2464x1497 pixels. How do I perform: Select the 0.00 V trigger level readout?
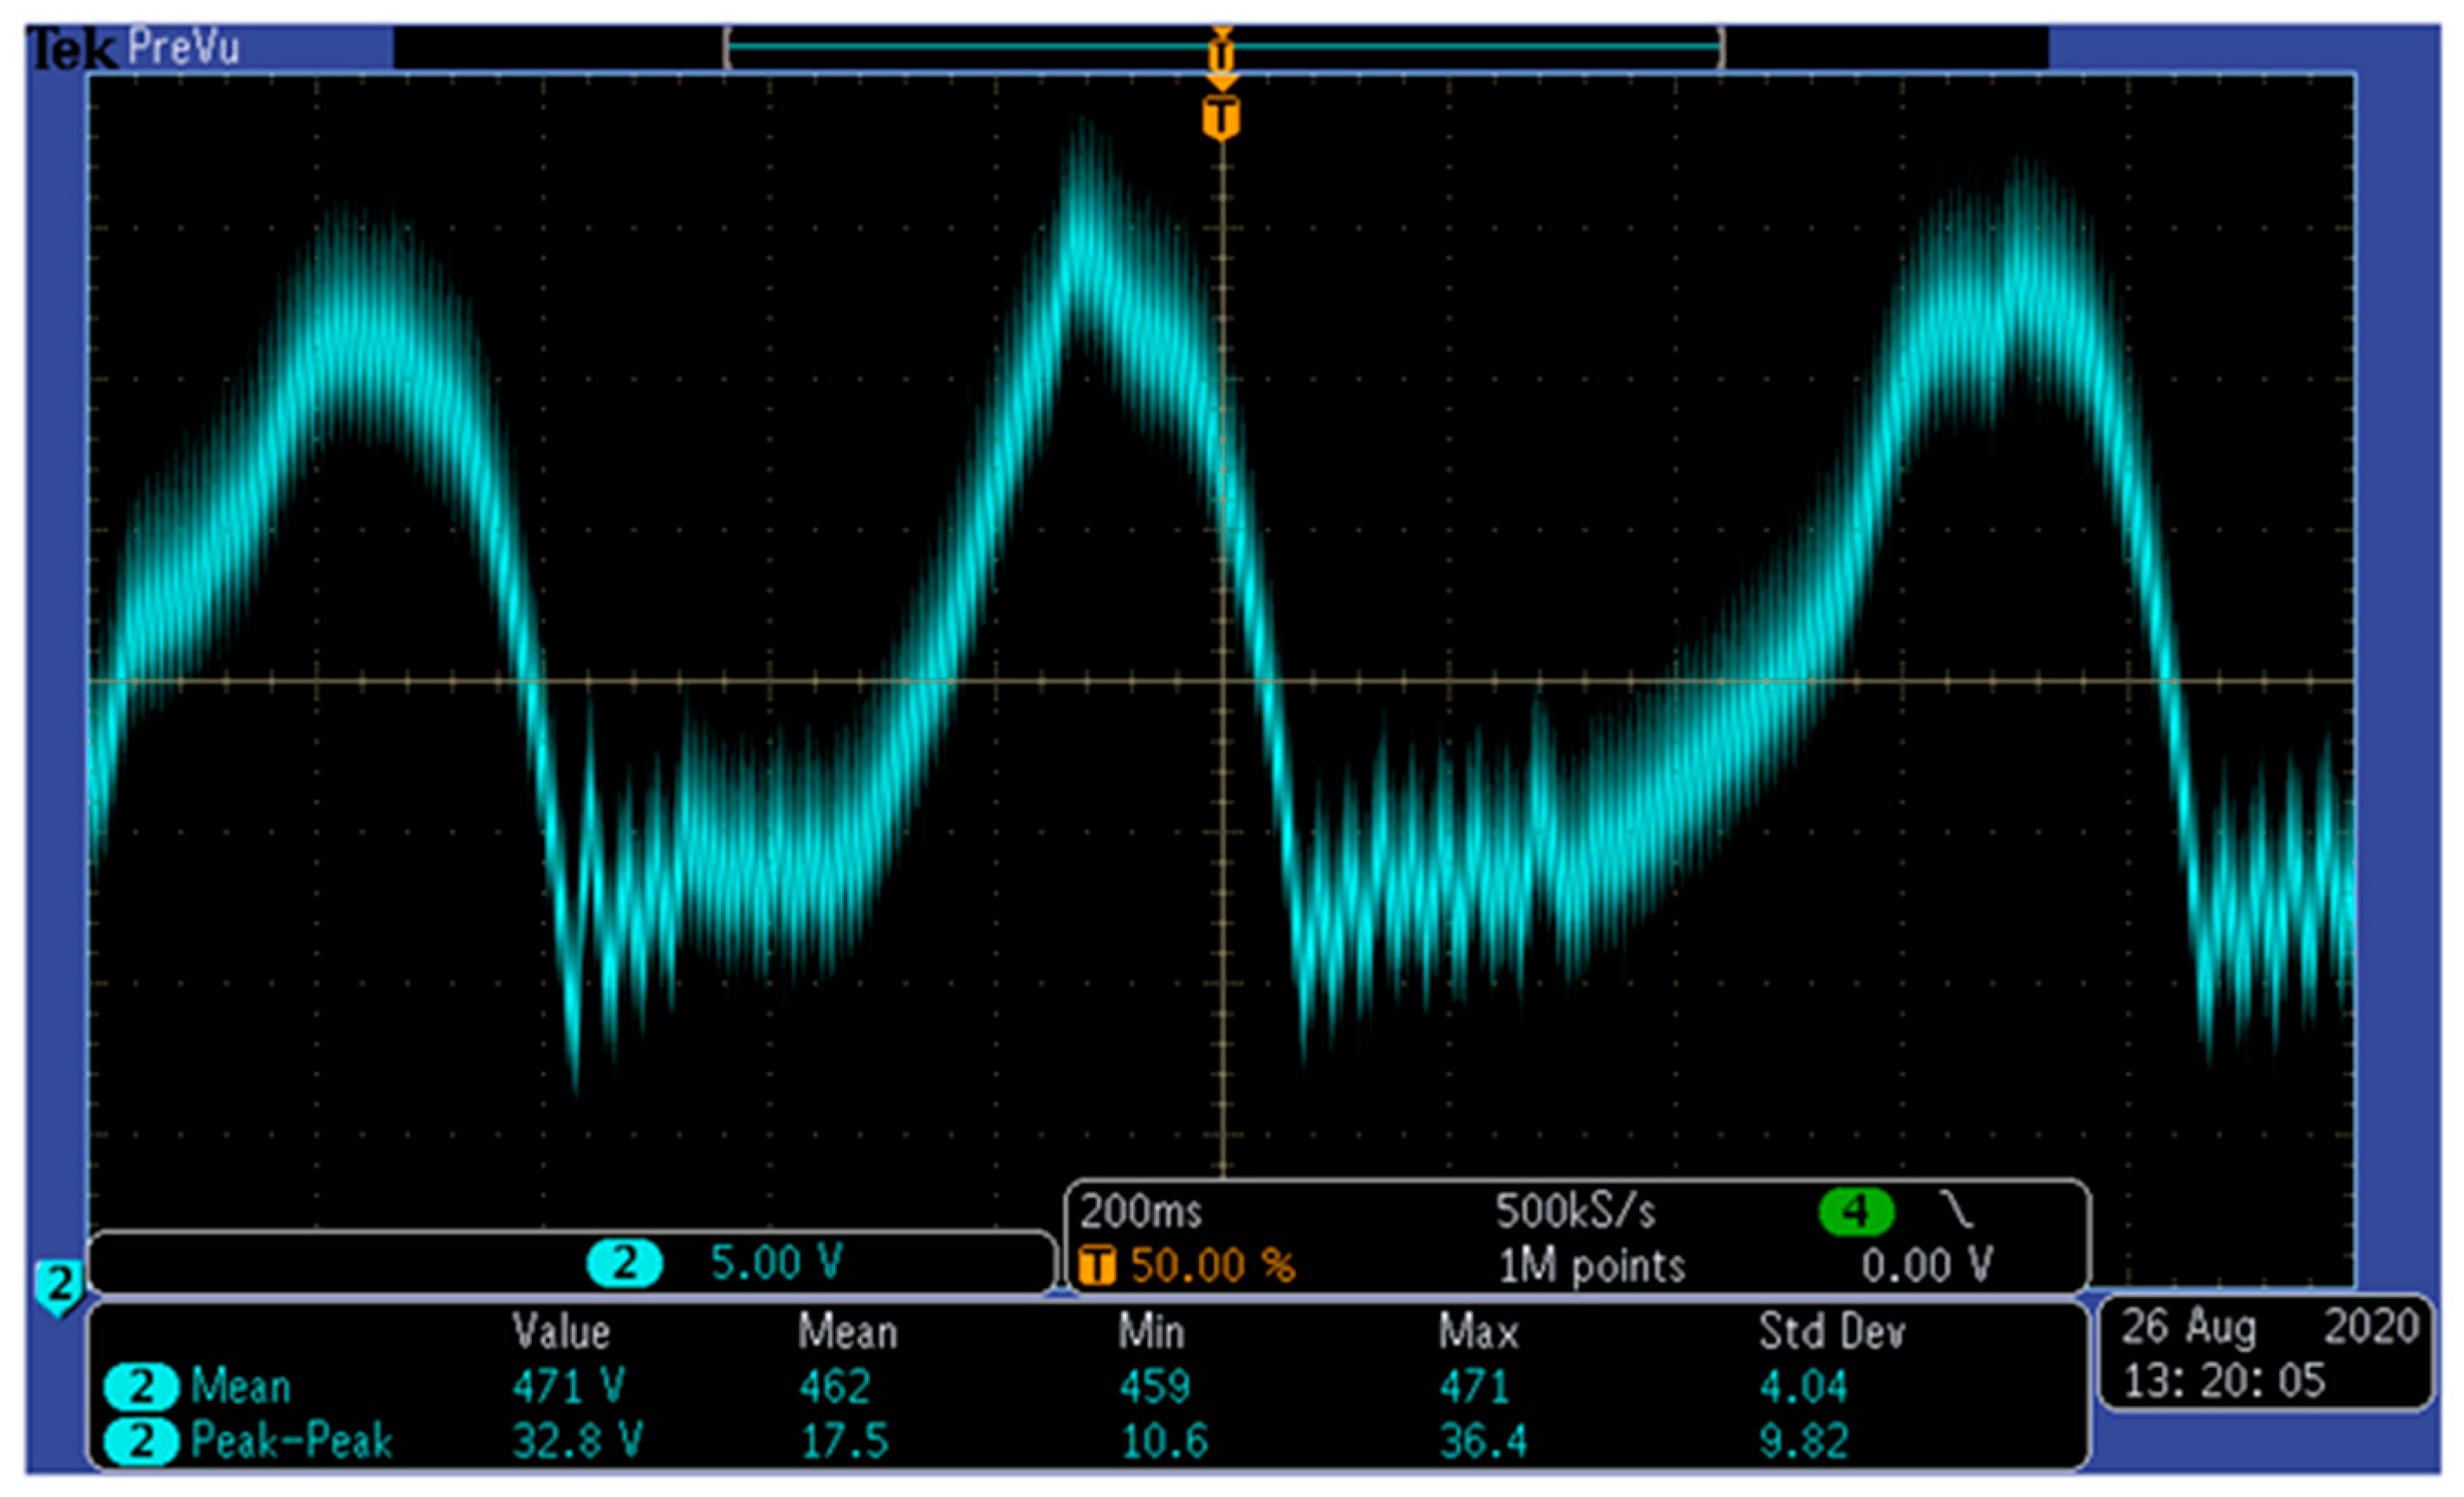coord(1926,1266)
